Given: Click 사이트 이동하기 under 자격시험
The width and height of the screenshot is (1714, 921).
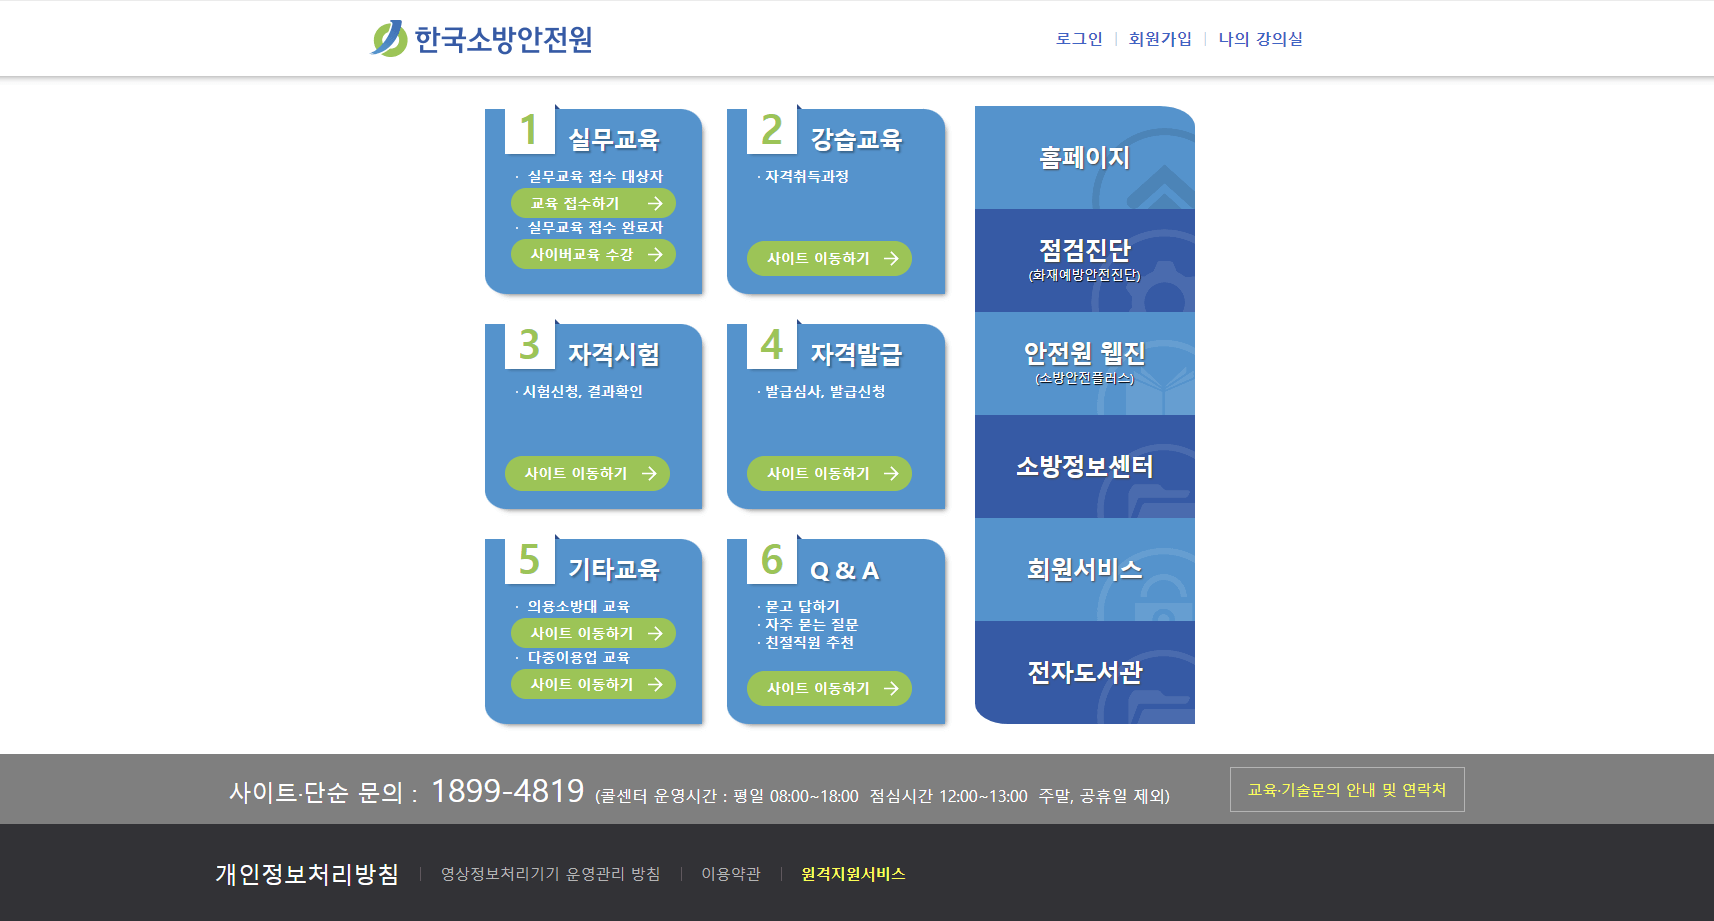Looking at the screenshot, I should [586, 473].
